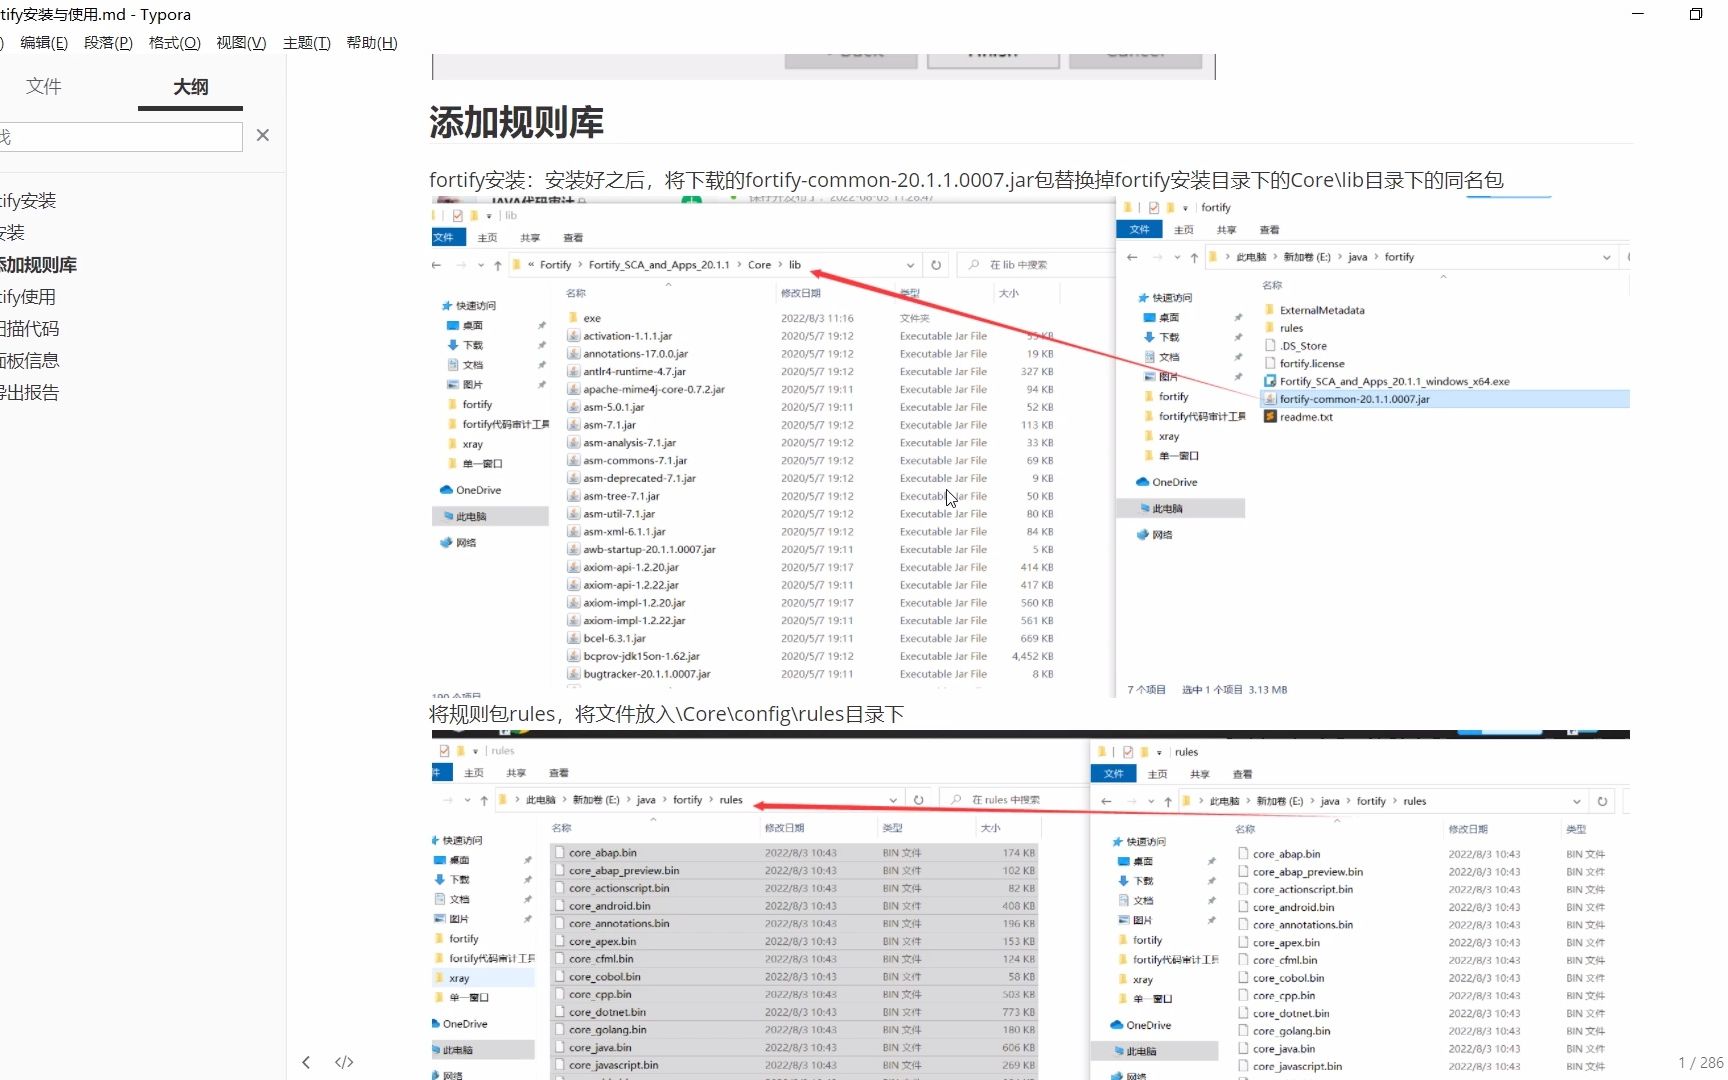
Task: Open the 格式(O) menu
Action: click(174, 42)
